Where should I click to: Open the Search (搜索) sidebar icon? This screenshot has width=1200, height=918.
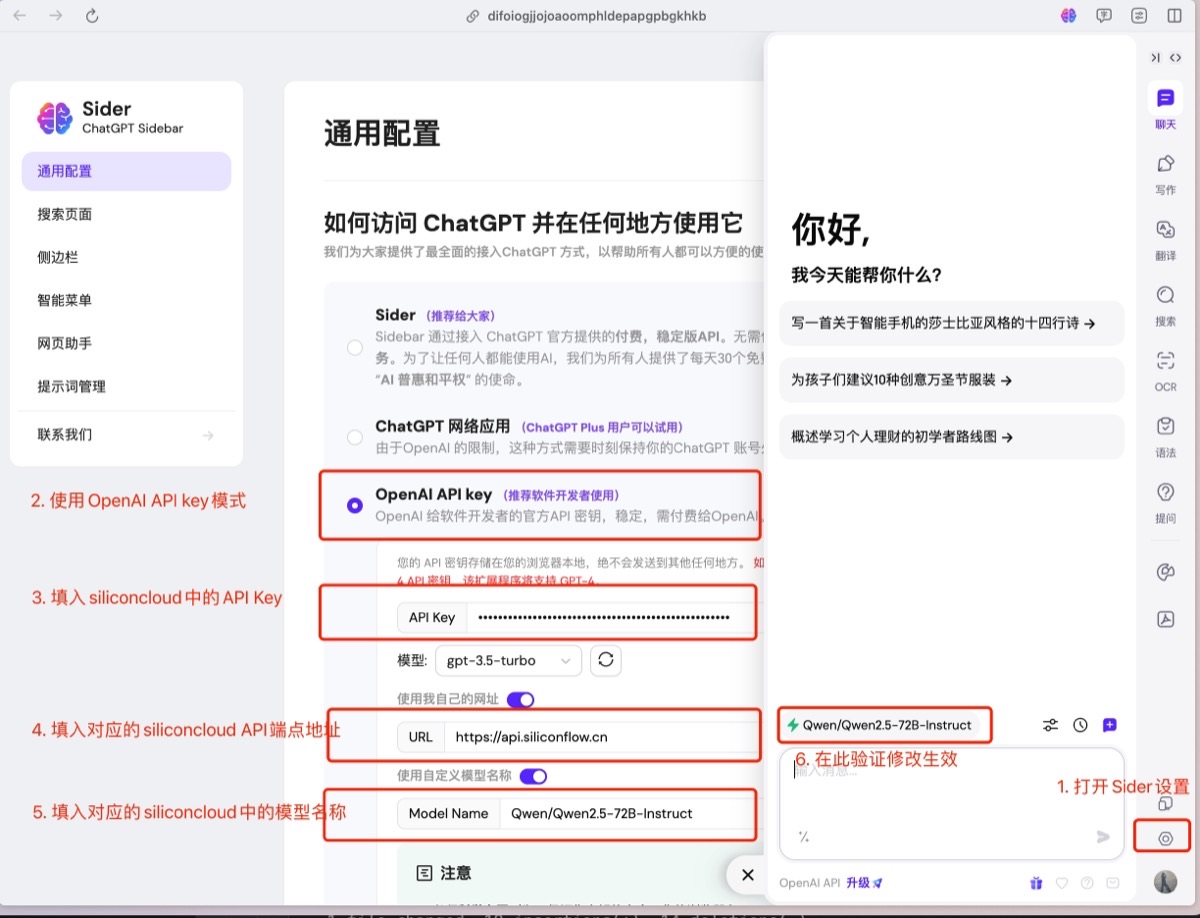tap(1165, 296)
